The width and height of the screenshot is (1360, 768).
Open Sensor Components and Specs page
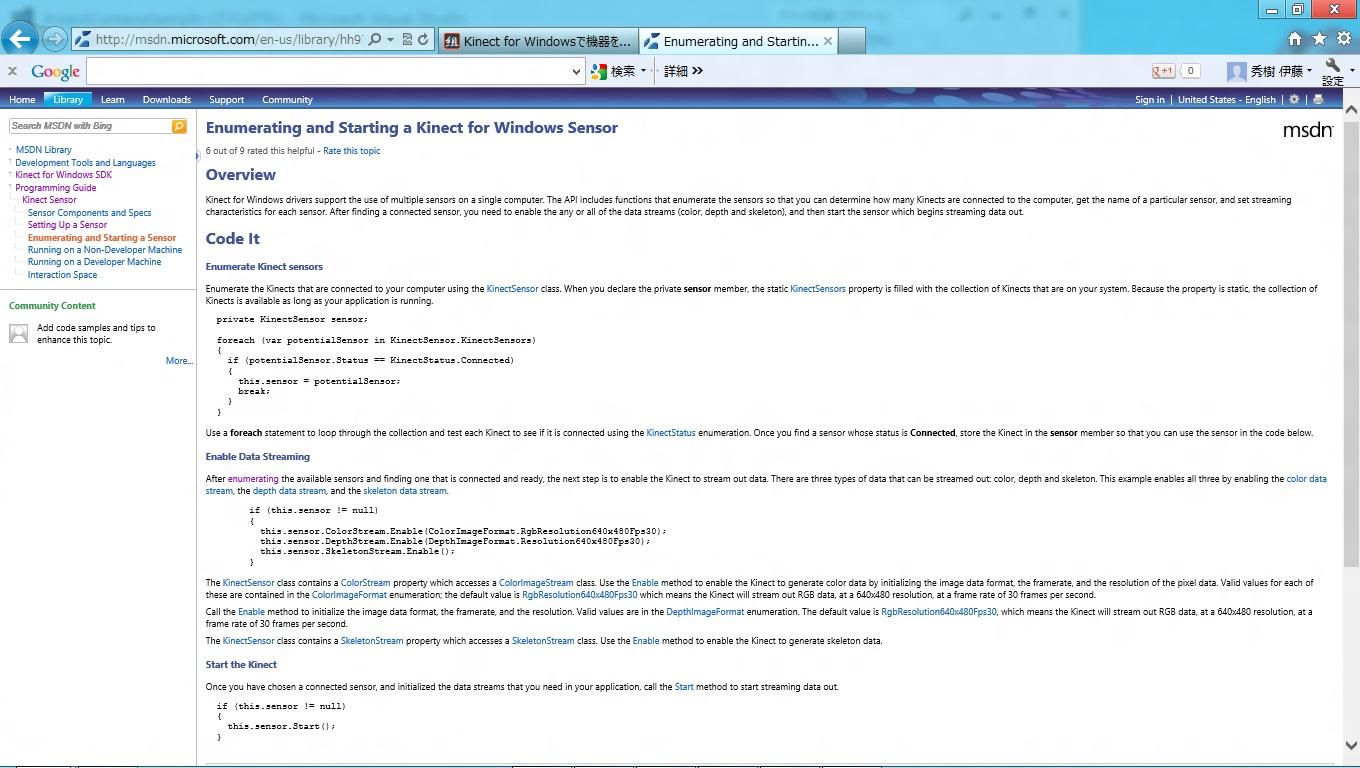[x=90, y=213]
